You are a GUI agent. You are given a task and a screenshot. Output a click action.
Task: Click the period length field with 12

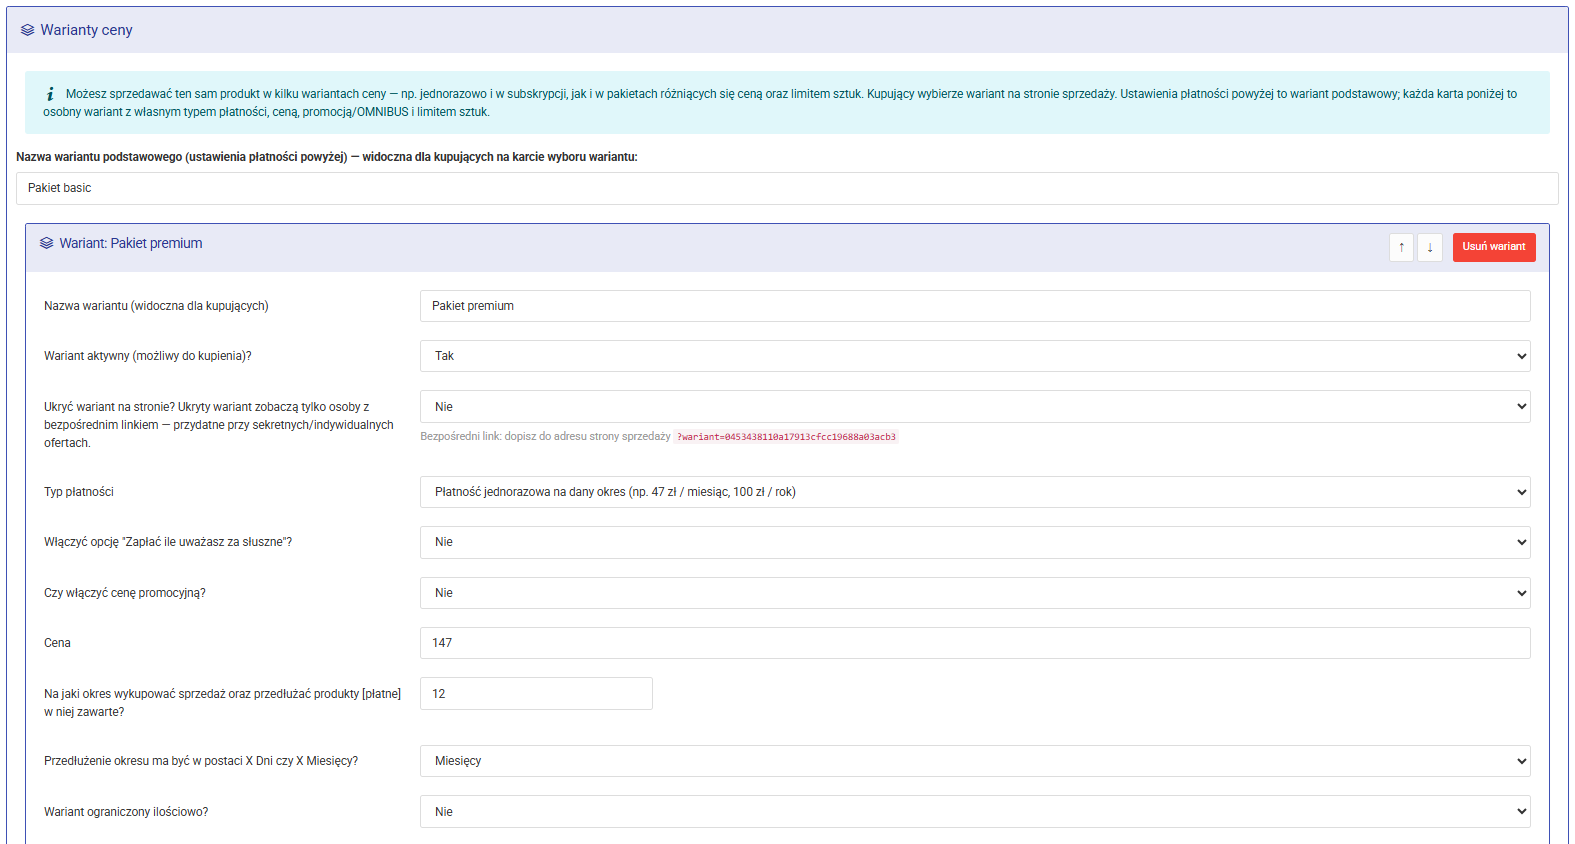tap(536, 694)
